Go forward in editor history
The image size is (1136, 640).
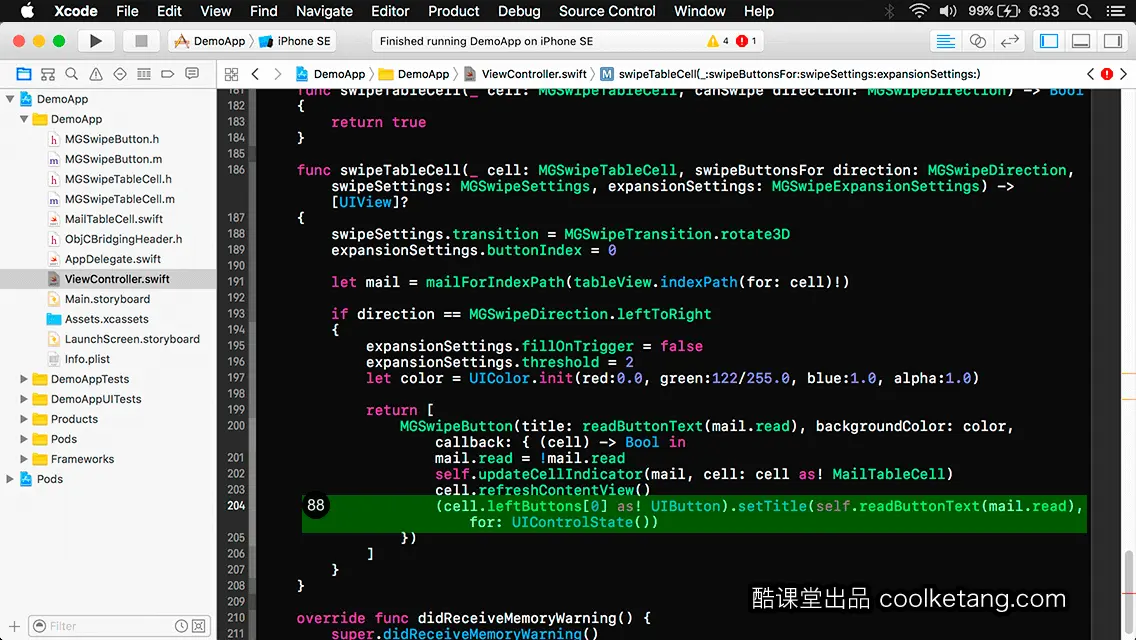tap(277, 74)
